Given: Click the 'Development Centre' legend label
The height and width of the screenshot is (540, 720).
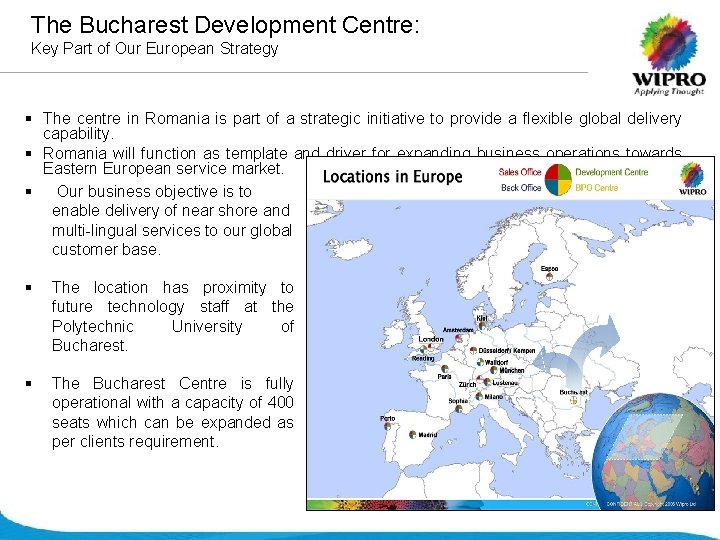Looking at the screenshot, I should pyautogui.click(x=612, y=172).
